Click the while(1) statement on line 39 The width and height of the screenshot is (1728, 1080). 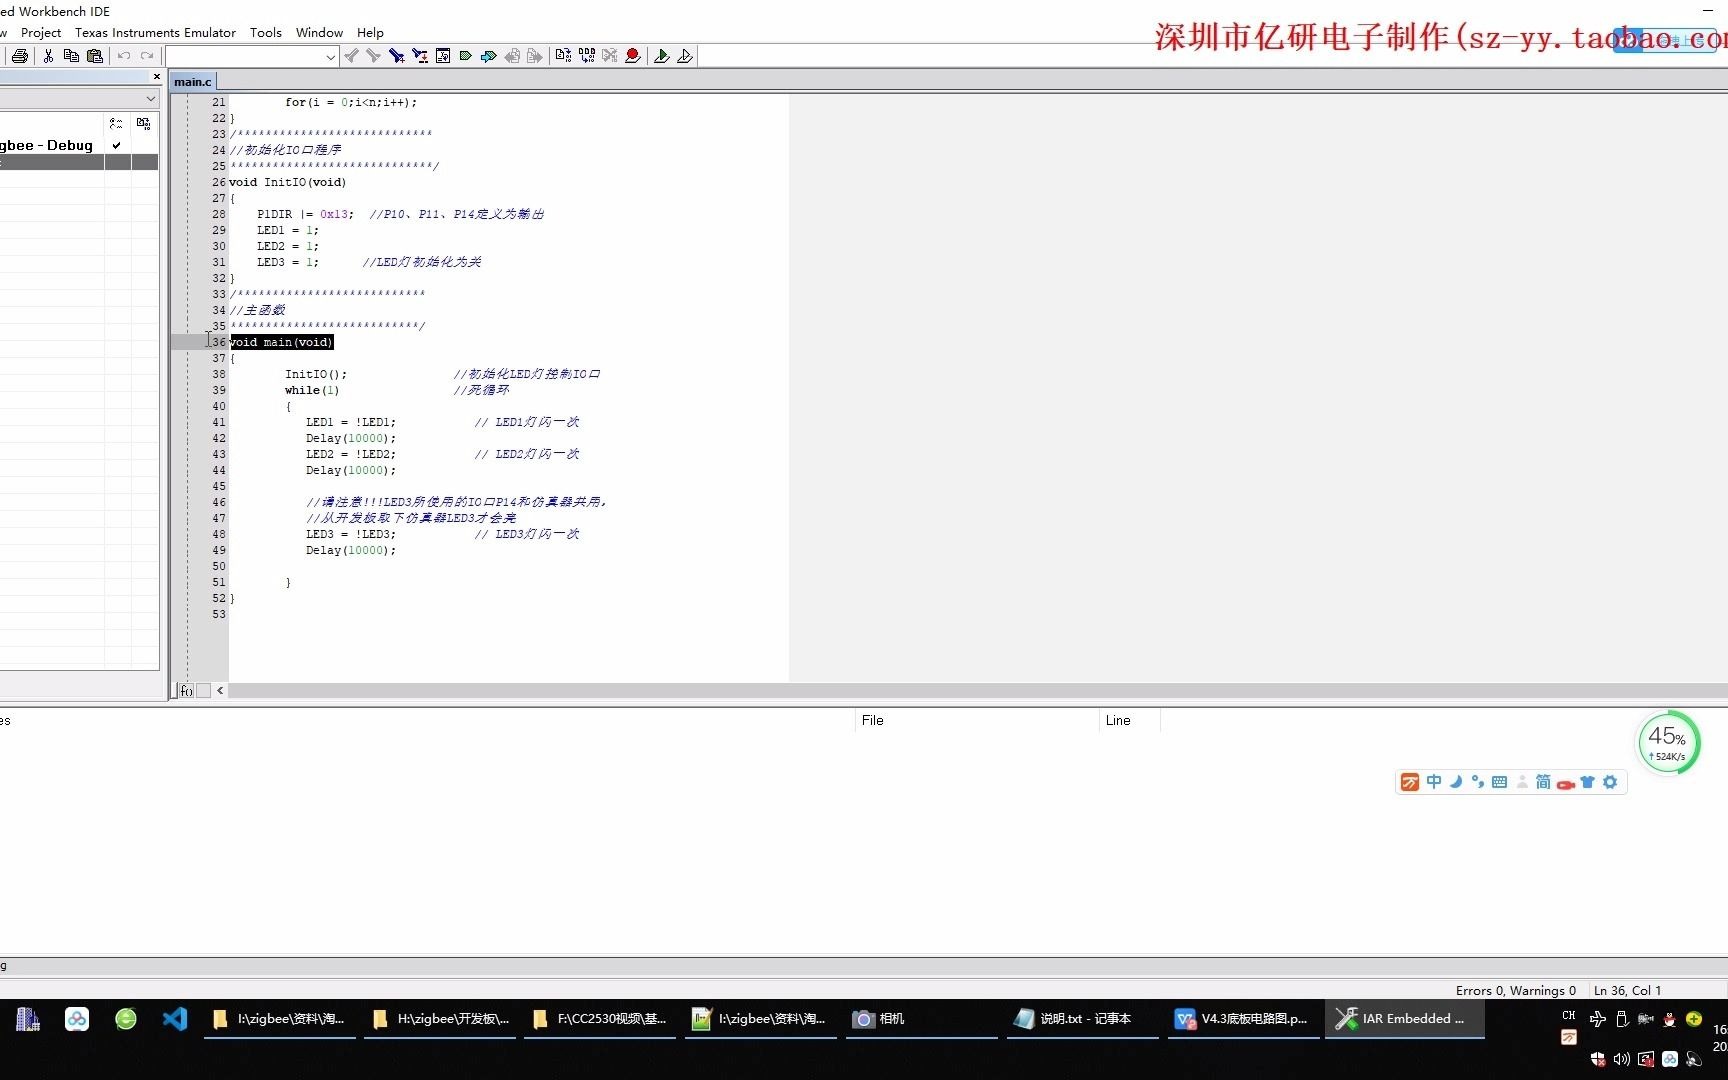[x=312, y=390]
